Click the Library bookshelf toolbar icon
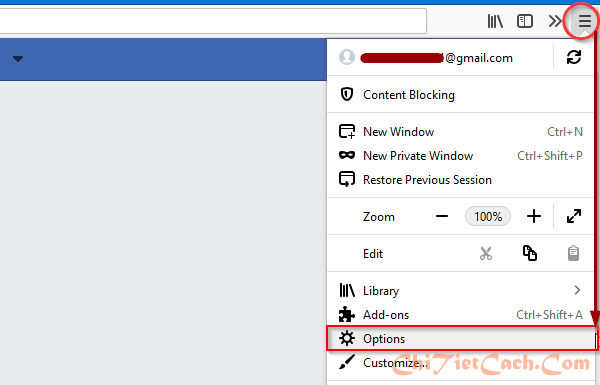Viewport: 600px width, 385px height. pyautogui.click(x=495, y=21)
